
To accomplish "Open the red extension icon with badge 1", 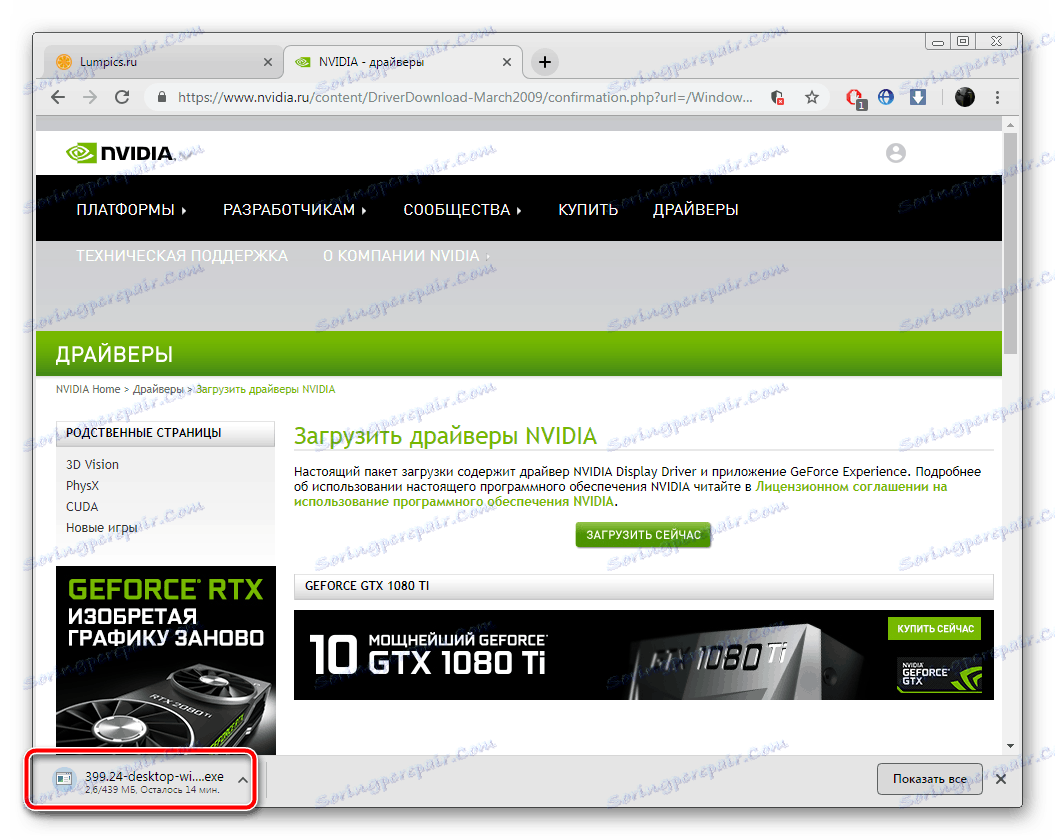I will pos(855,98).
